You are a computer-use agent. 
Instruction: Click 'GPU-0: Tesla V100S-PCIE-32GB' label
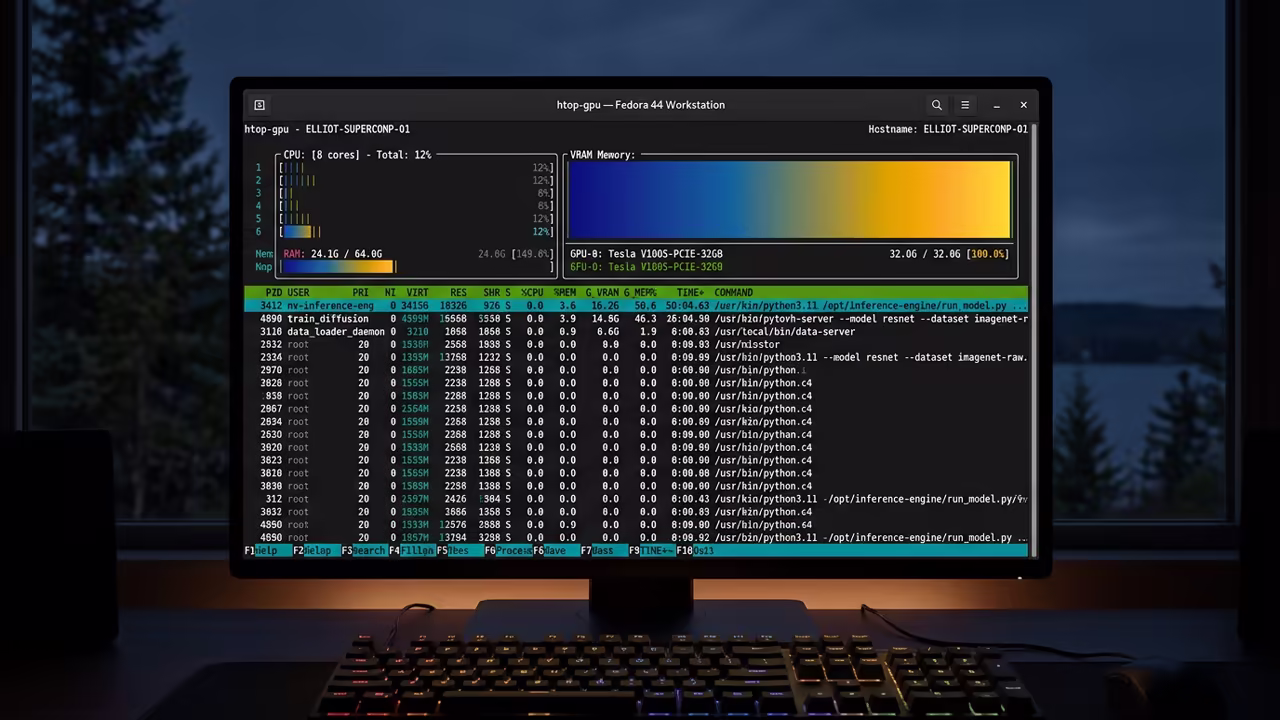tap(646, 254)
